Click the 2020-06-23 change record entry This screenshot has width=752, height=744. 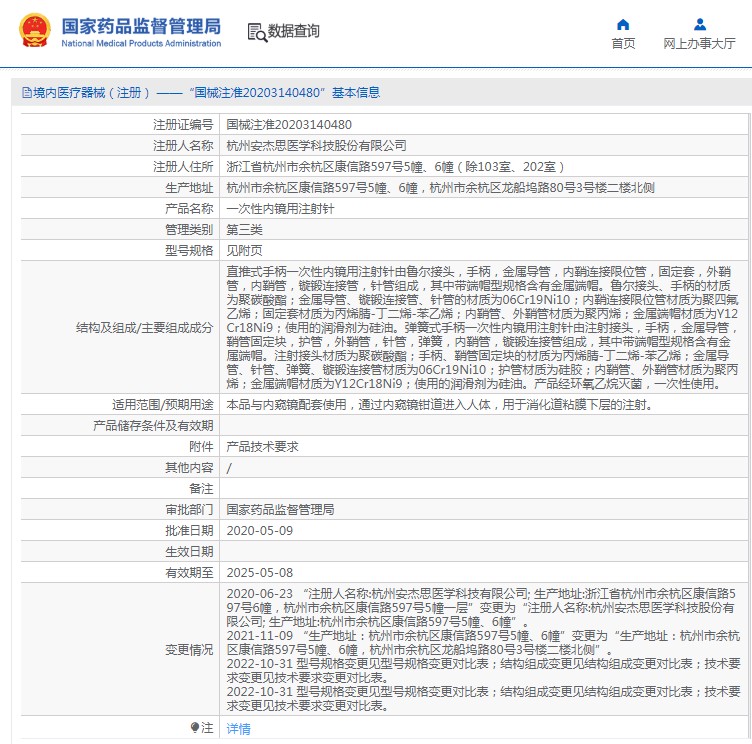coord(482,608)
